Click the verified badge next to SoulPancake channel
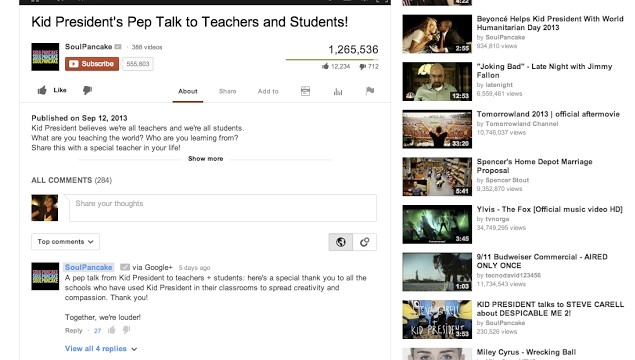Viewport: 635px width, 360px height. pyautogui.click(x=118, y=47)
